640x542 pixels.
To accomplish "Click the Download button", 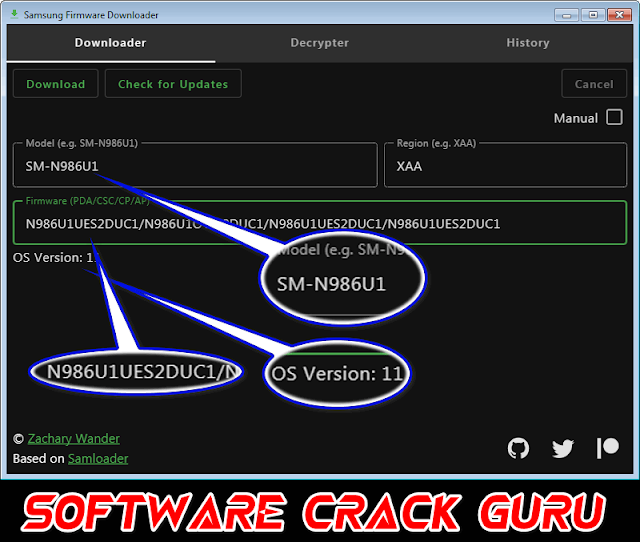I will 56,84.
